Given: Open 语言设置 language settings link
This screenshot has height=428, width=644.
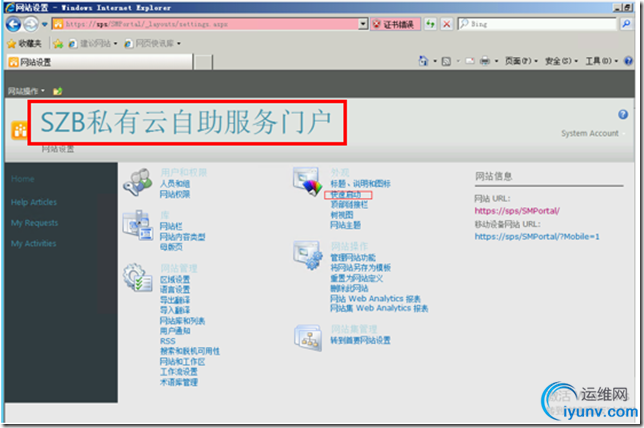Looking at the screenshot, I should pyautogui.click(x=175, y=290).
